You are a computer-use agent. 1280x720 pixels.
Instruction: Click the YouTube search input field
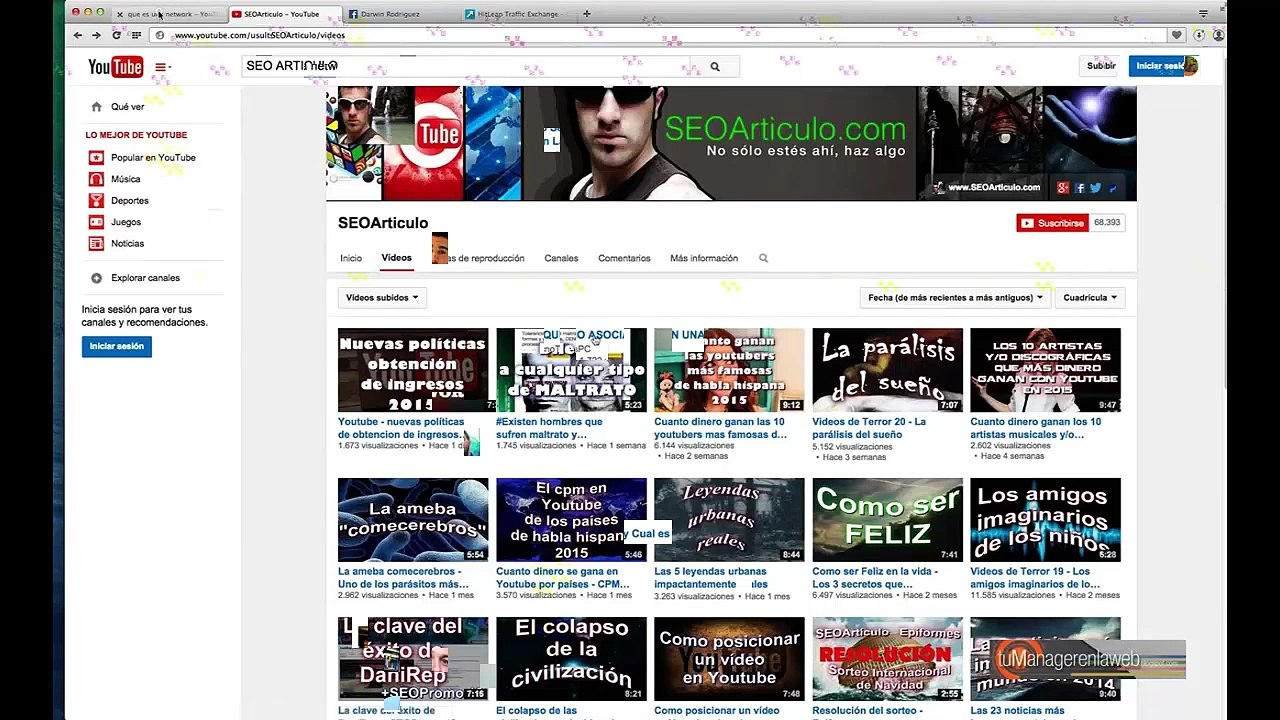coord(465,66)
